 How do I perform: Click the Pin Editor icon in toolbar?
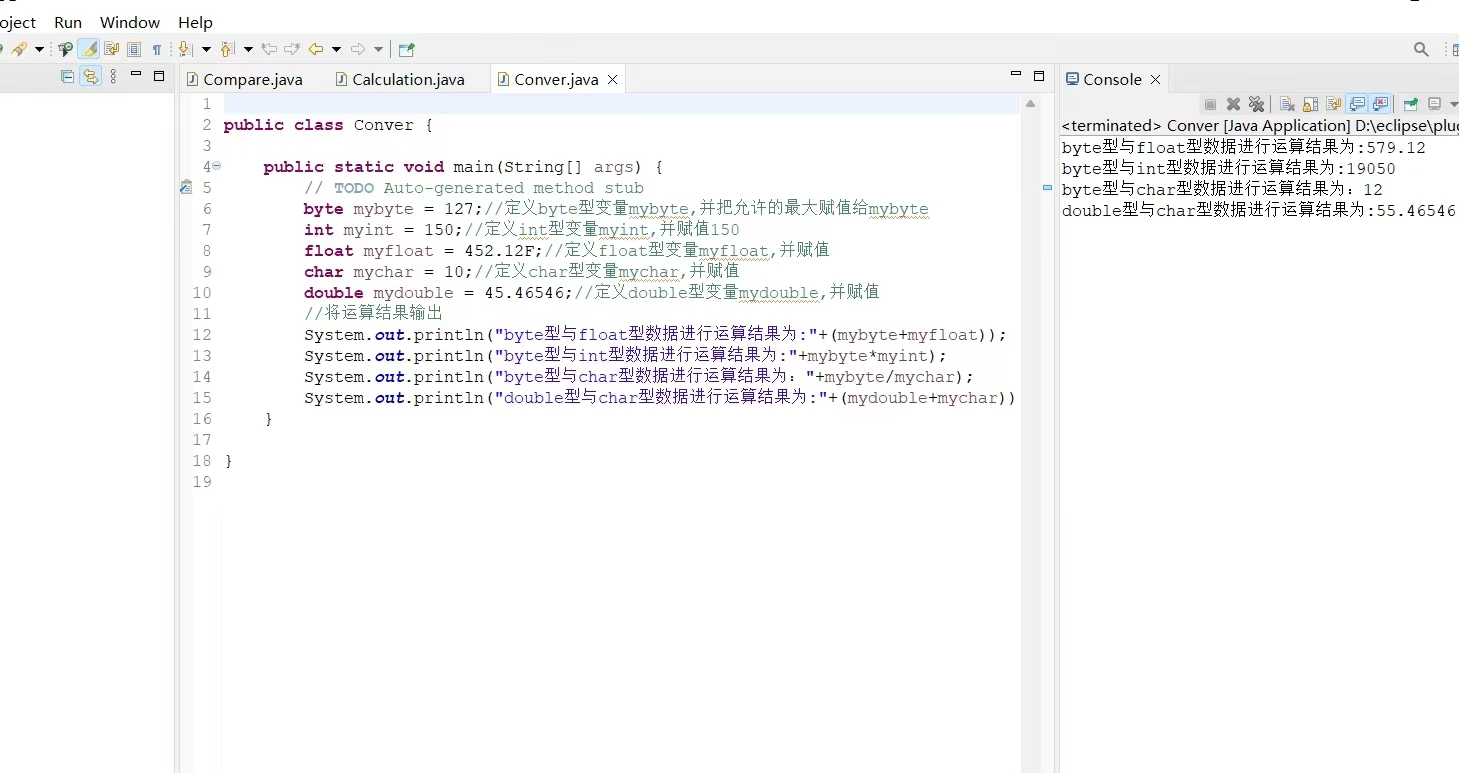tap(406, 49)
